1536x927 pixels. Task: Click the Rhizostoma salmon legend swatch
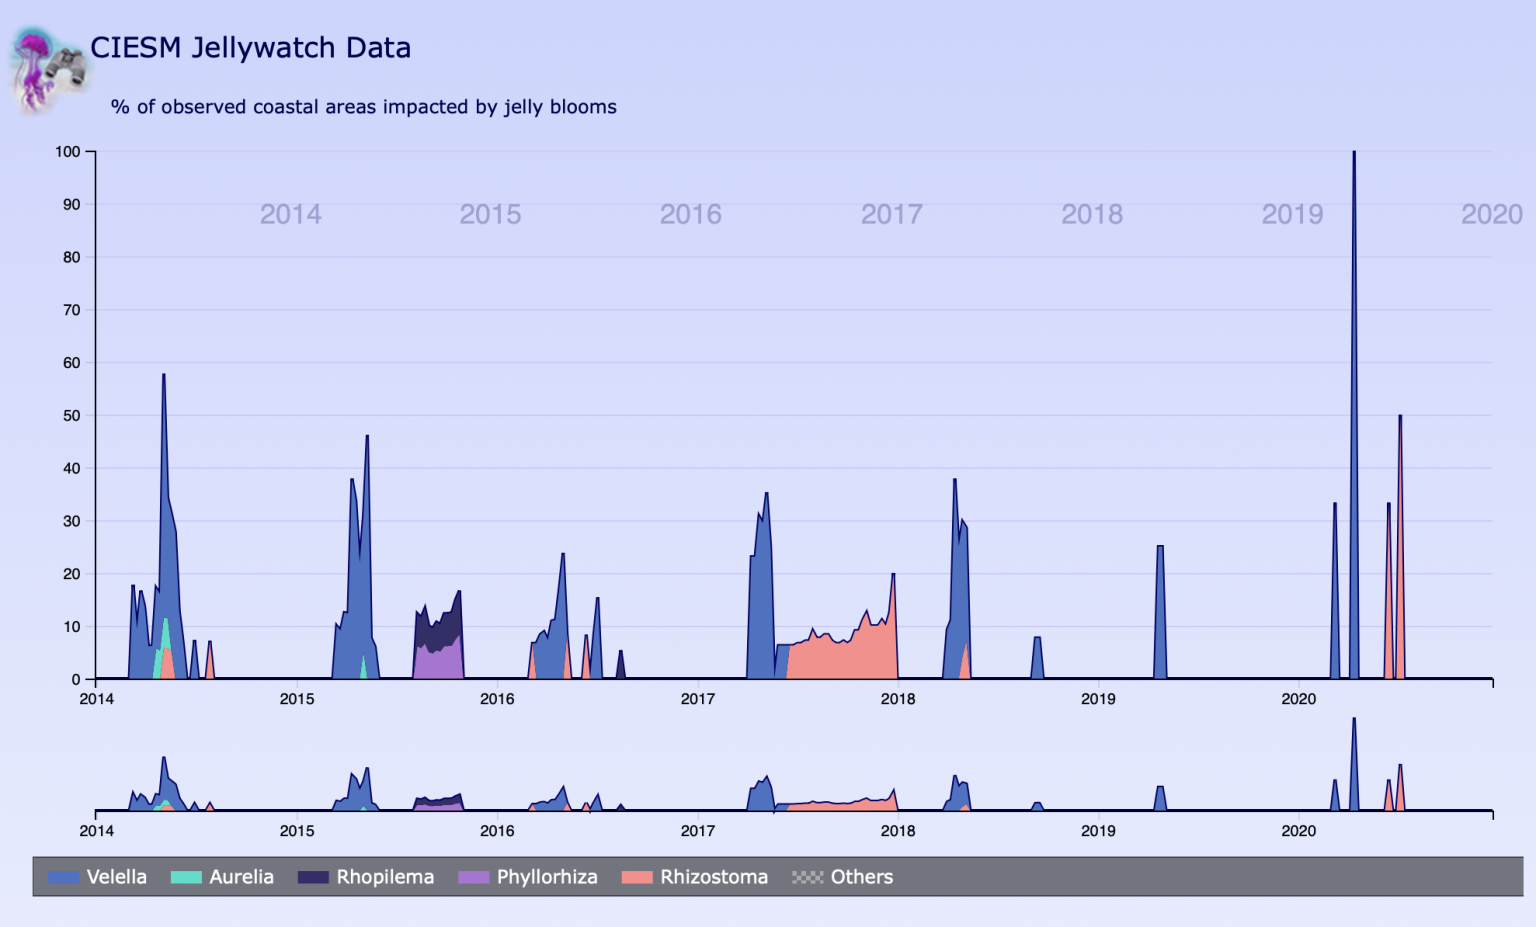tap(636, 877)
